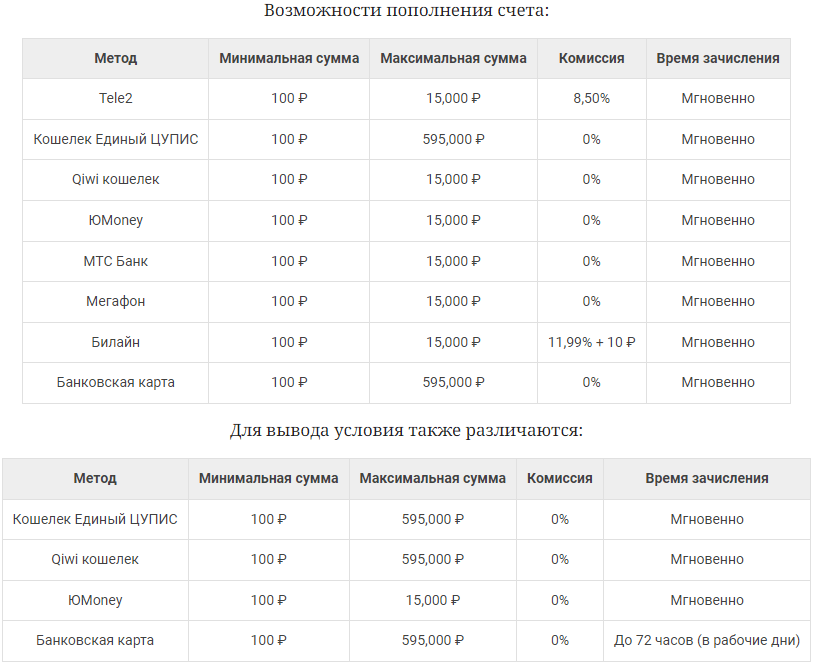
Task: Click Комиссия header in the deposit table
Action: pos(591,58)
